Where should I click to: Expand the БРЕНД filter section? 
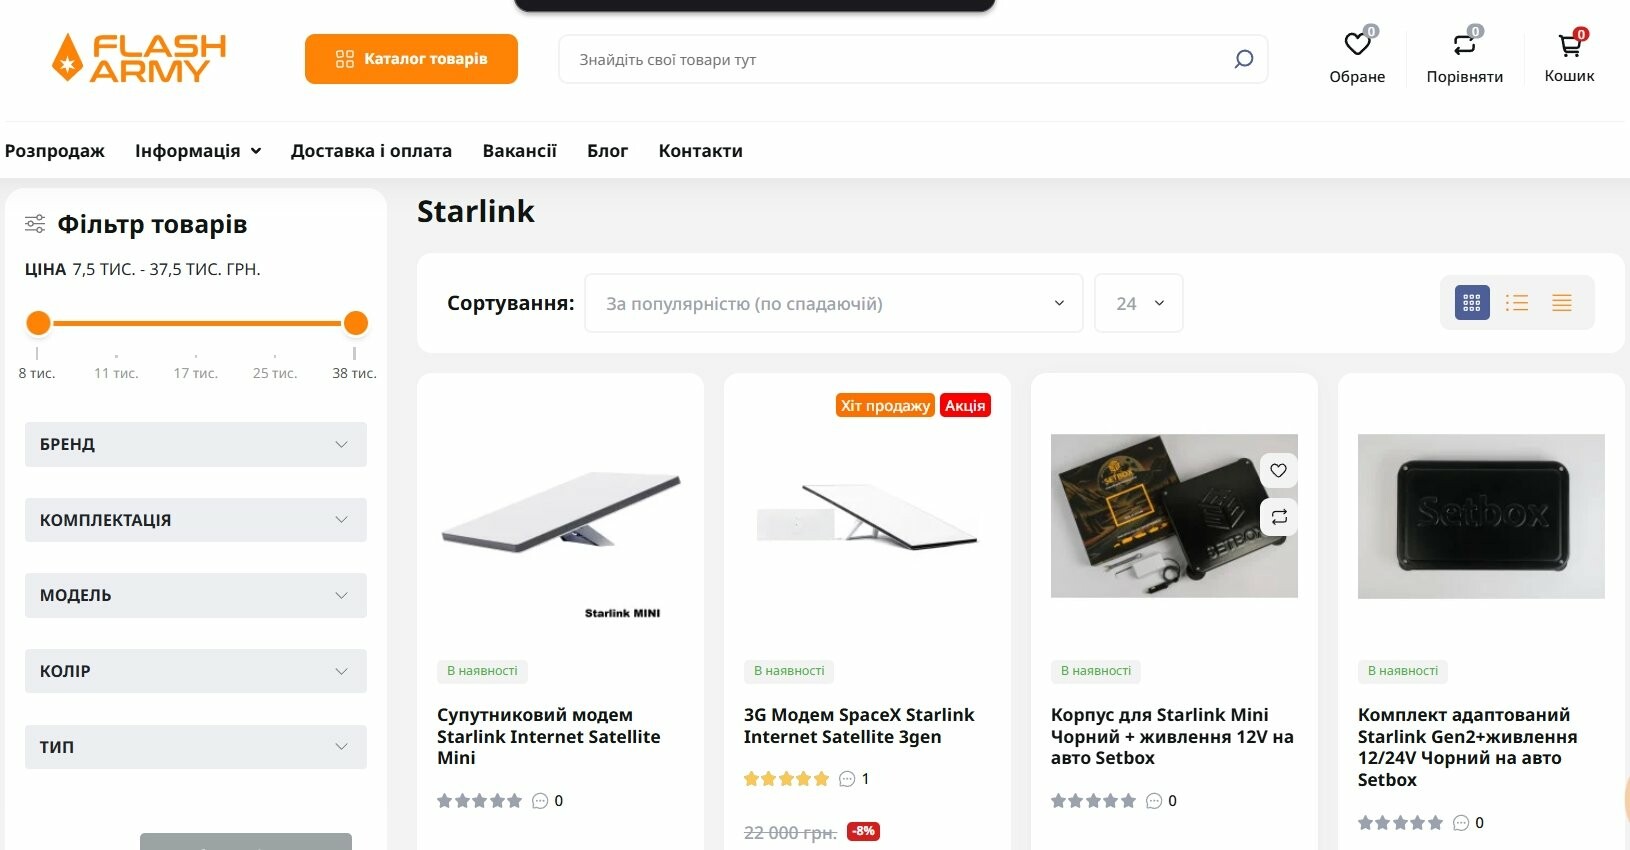(196, 444)
